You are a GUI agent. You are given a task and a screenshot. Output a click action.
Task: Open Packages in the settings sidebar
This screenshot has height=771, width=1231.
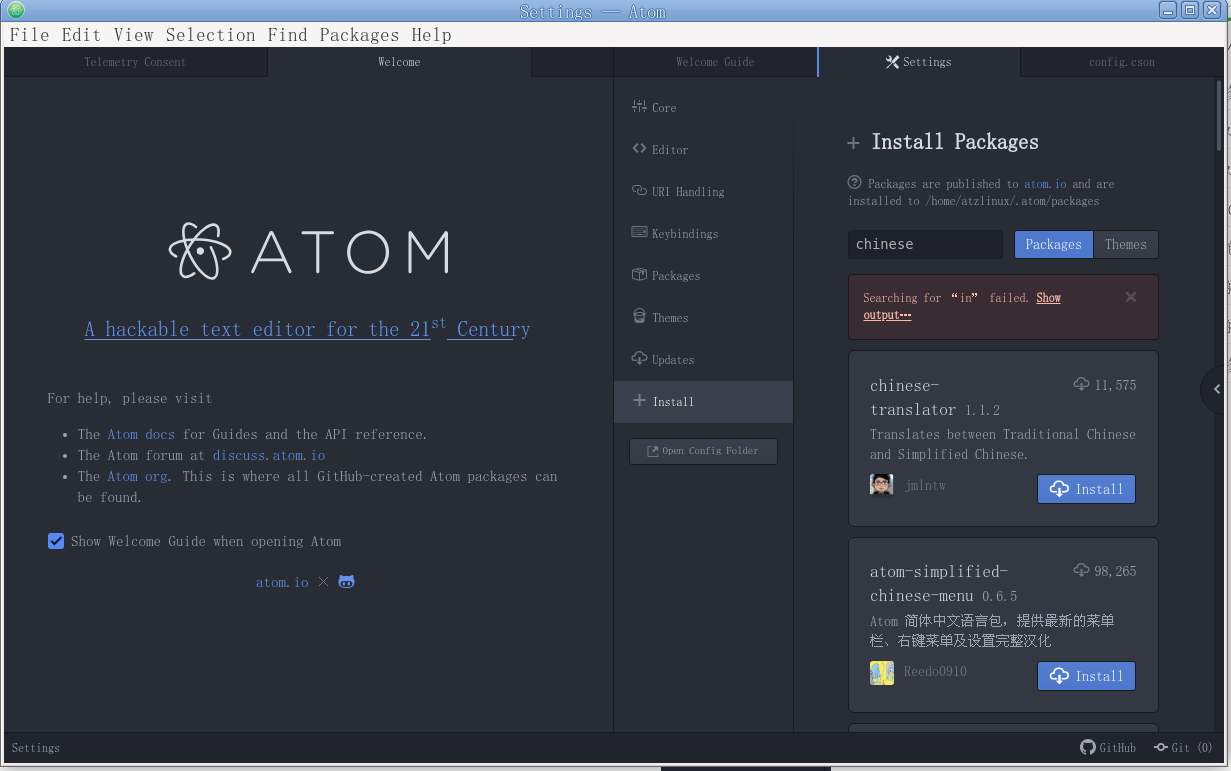pyautogui.click(x=703, y=275)
